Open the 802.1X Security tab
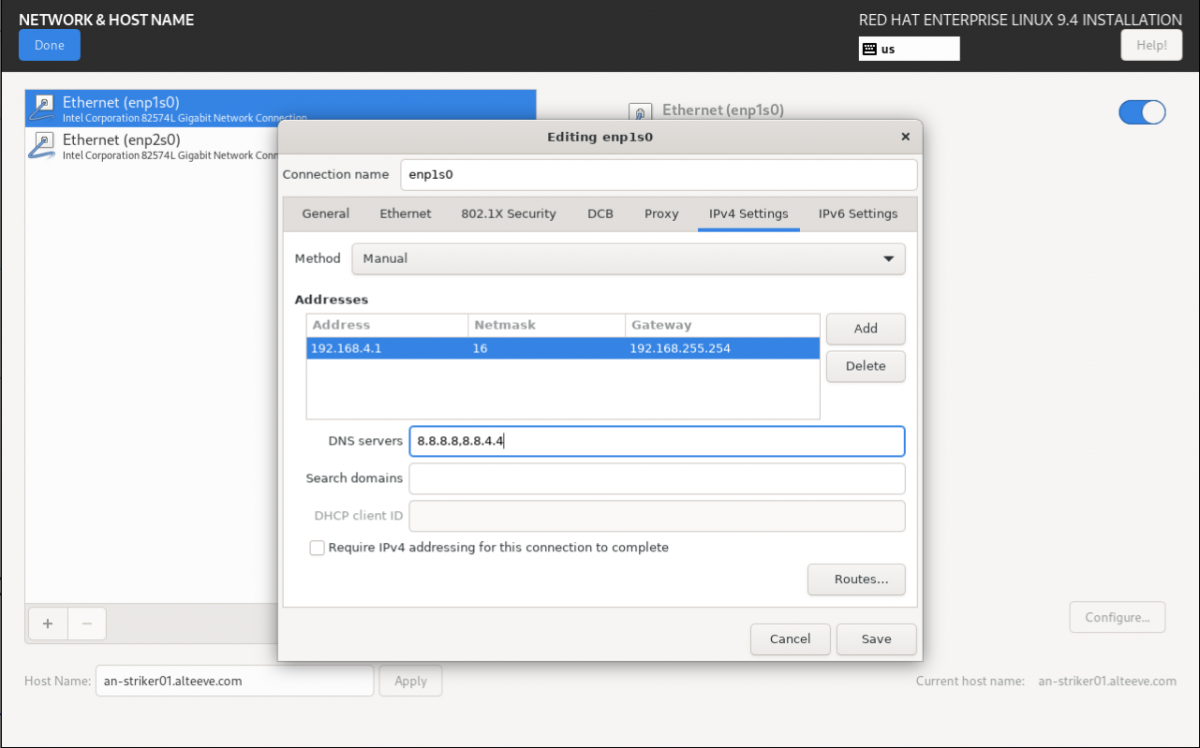The width and height of the screenshot is (1200, 748). [x=508, y=214]
